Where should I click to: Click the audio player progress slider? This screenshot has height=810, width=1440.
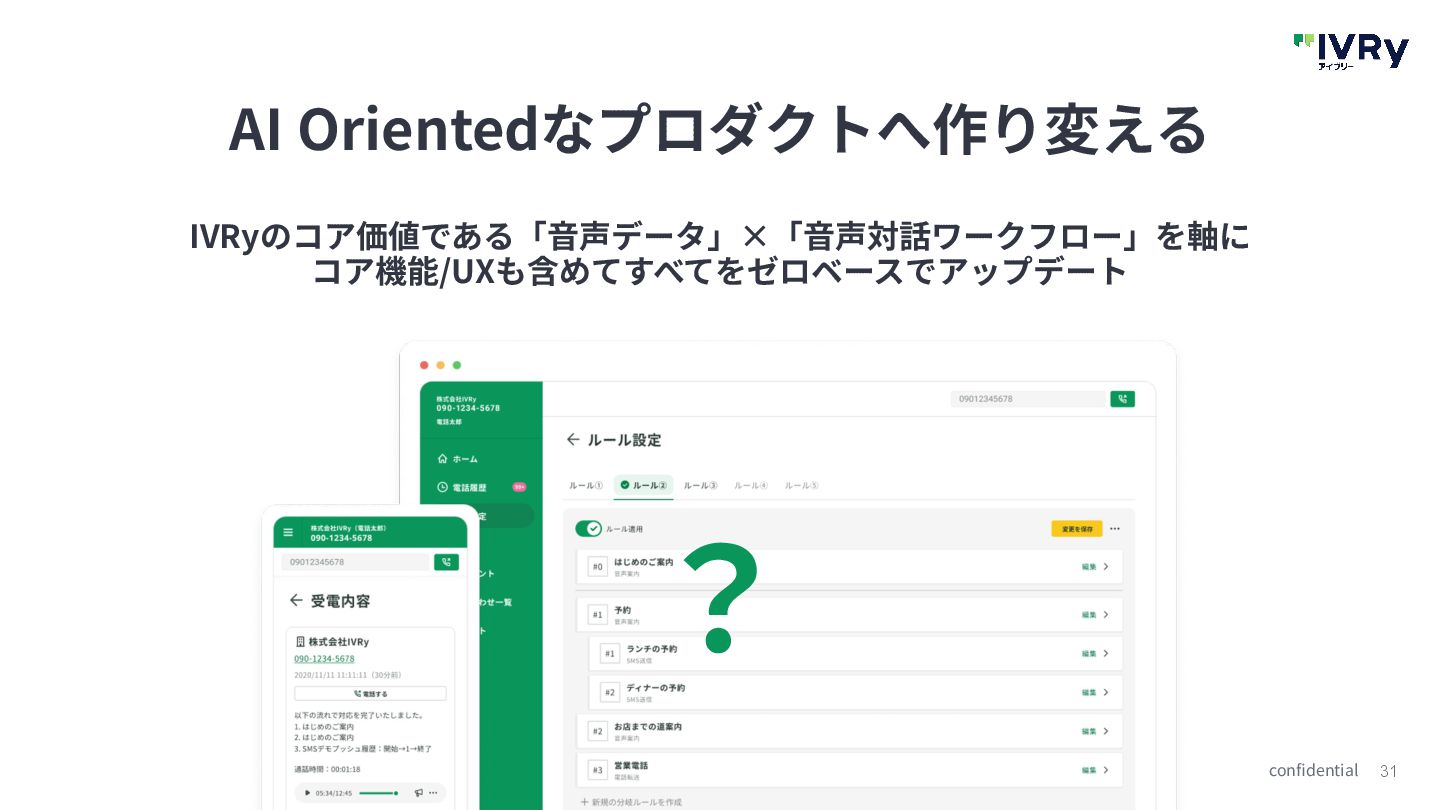[x=378, y=792]
